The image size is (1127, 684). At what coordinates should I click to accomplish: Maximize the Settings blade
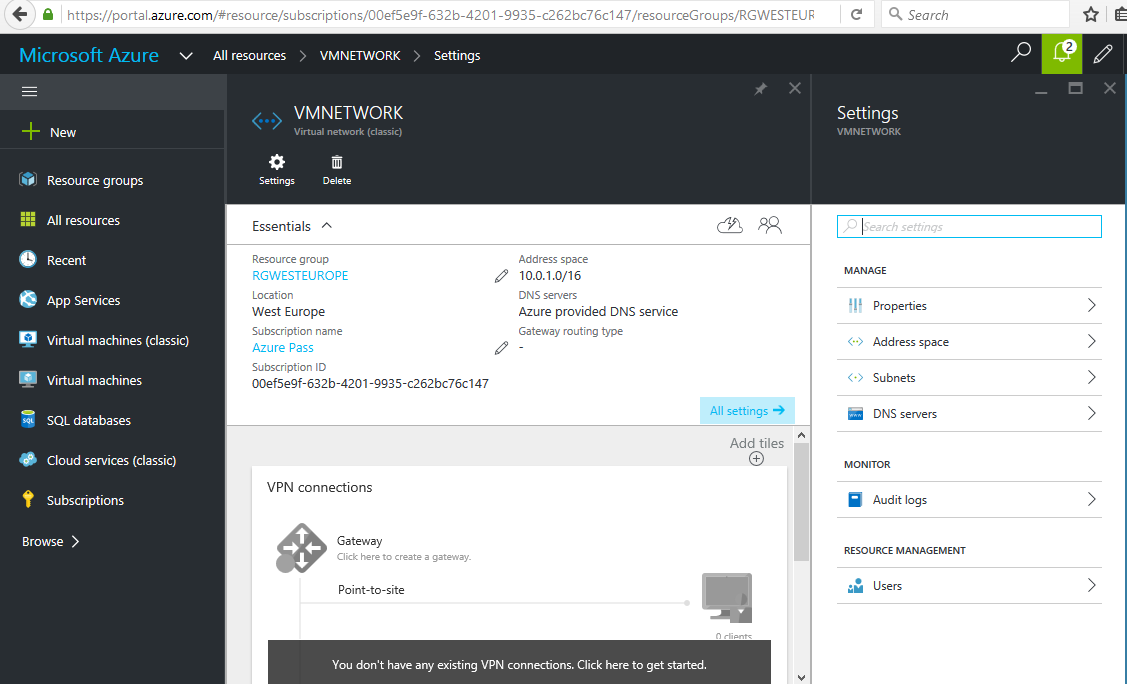tap(1075, 88)
